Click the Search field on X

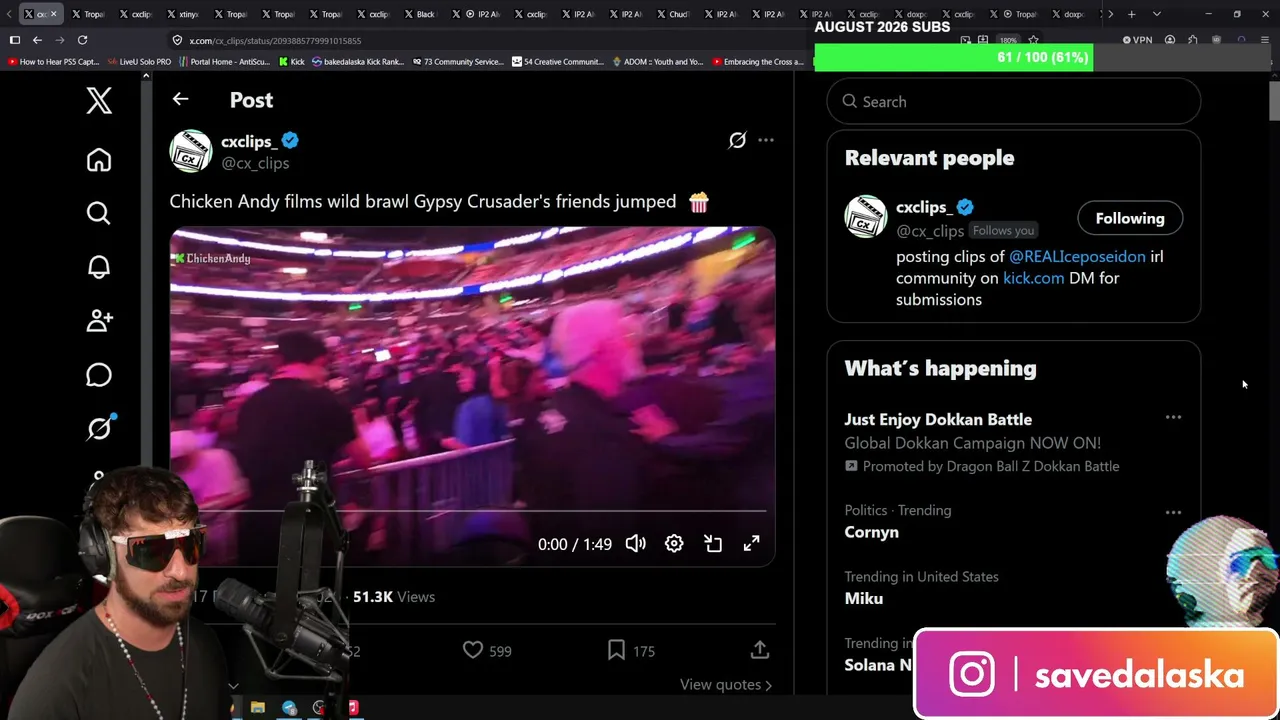click(x=1013, y=101)
